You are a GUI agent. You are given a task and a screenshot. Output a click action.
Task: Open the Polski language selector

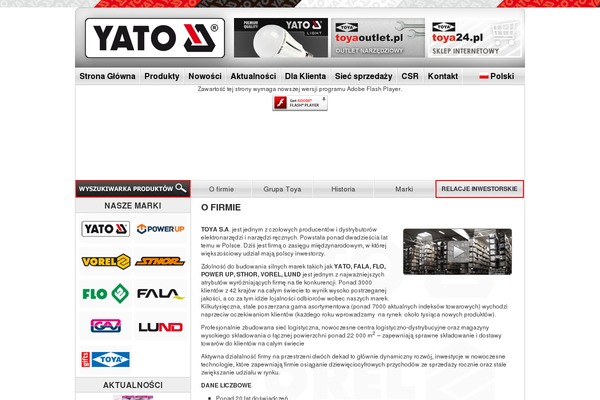(496, 76)
